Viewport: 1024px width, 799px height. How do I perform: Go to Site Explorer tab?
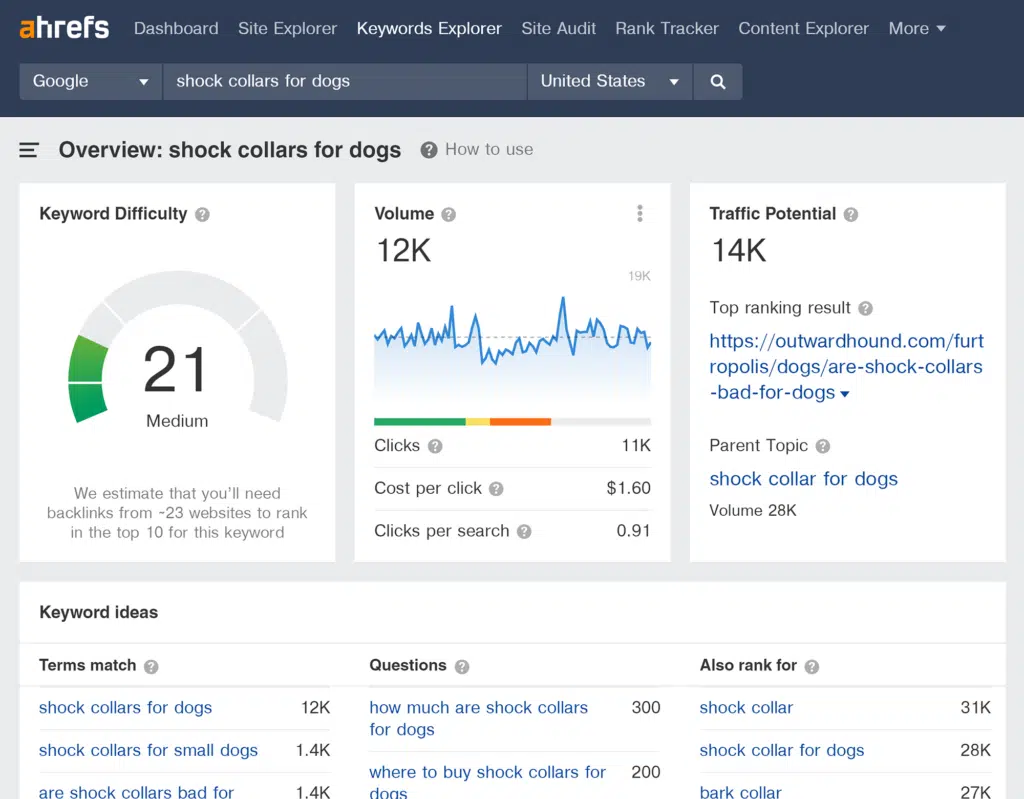pyautogui.click(x=287, y=28)
